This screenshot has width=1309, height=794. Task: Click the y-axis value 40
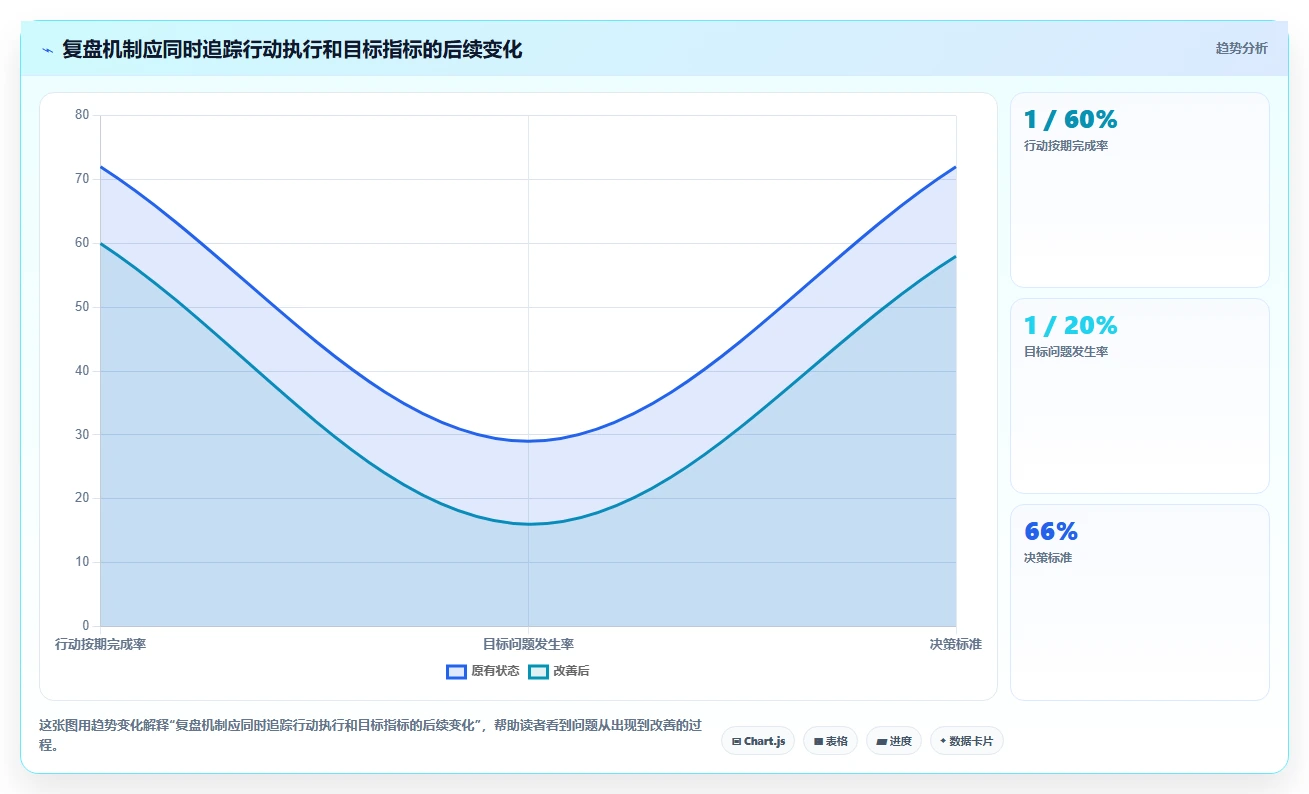[x=82, y=371]
